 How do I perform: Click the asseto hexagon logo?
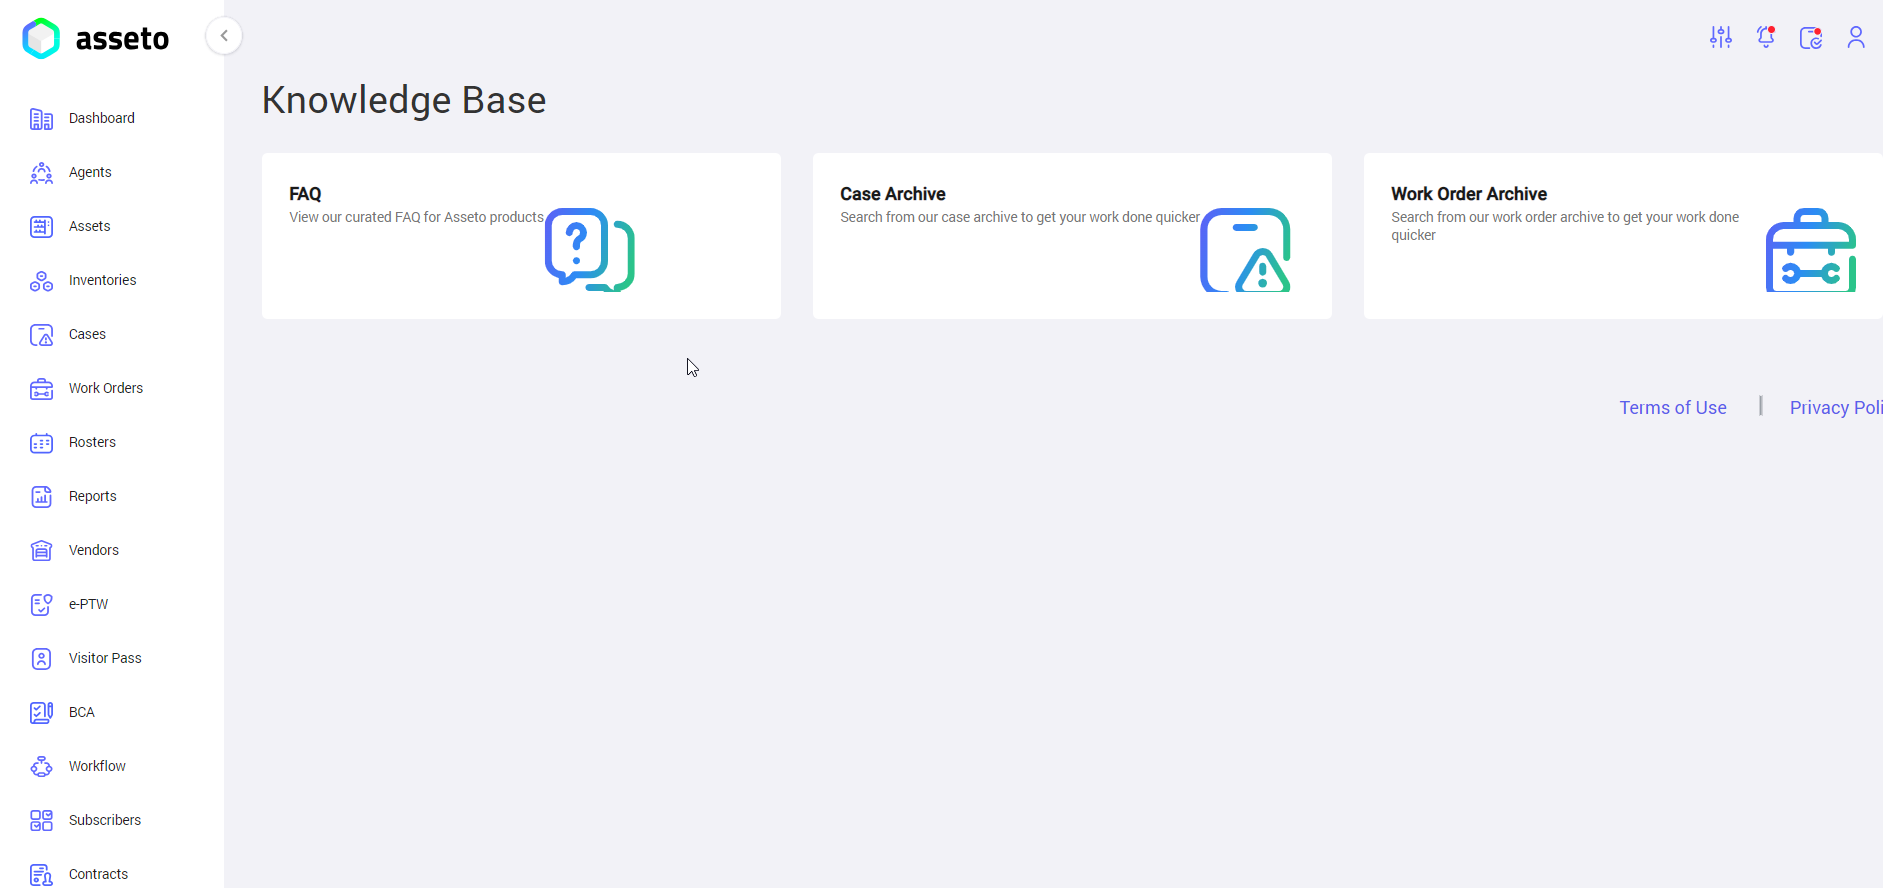tap(41, 38)
